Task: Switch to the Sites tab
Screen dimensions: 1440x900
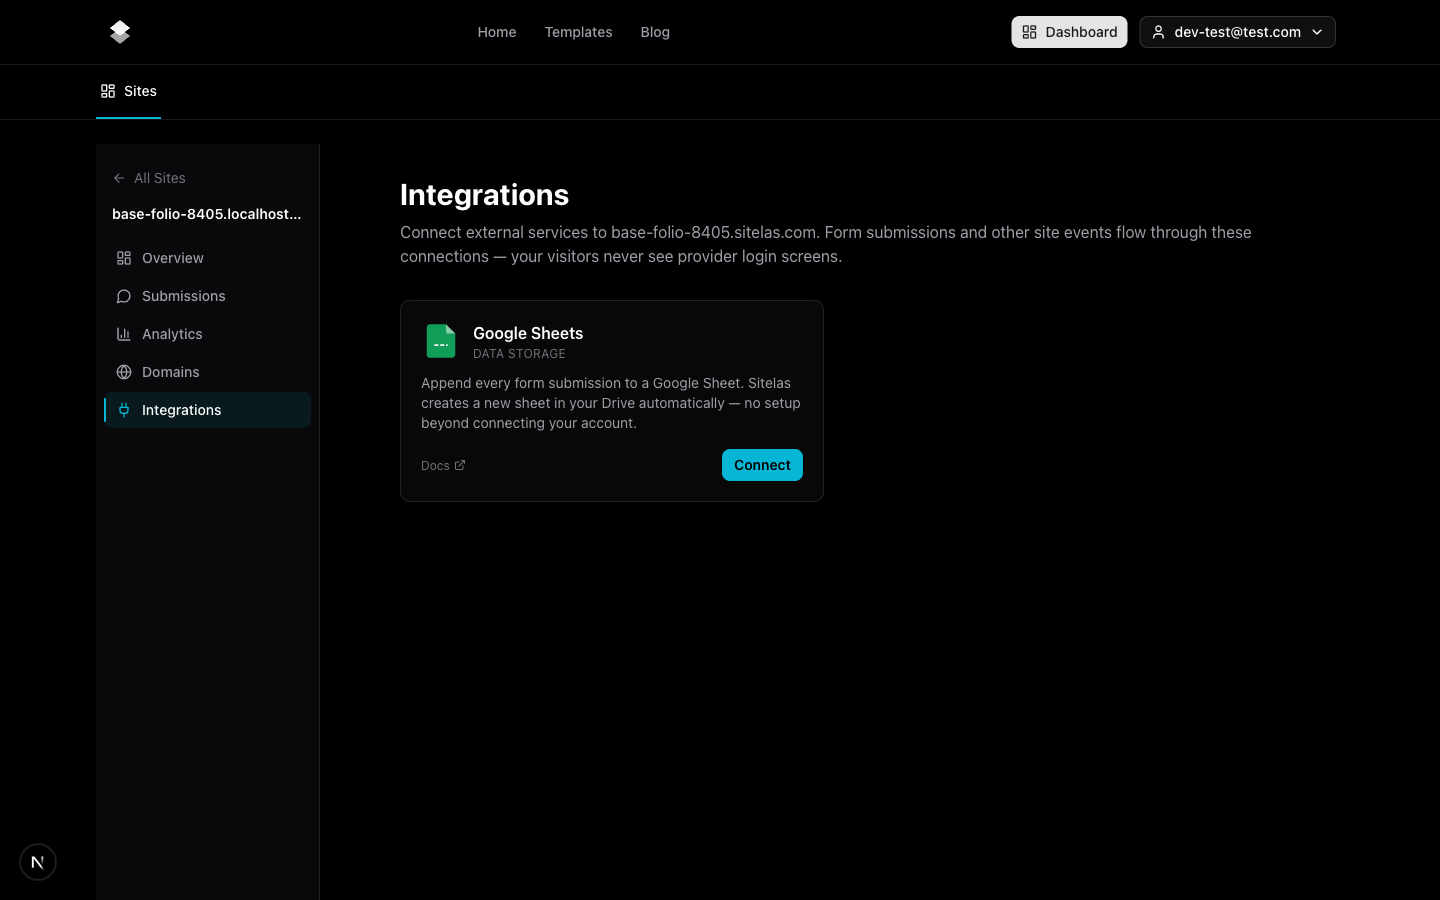Action: 128,91
